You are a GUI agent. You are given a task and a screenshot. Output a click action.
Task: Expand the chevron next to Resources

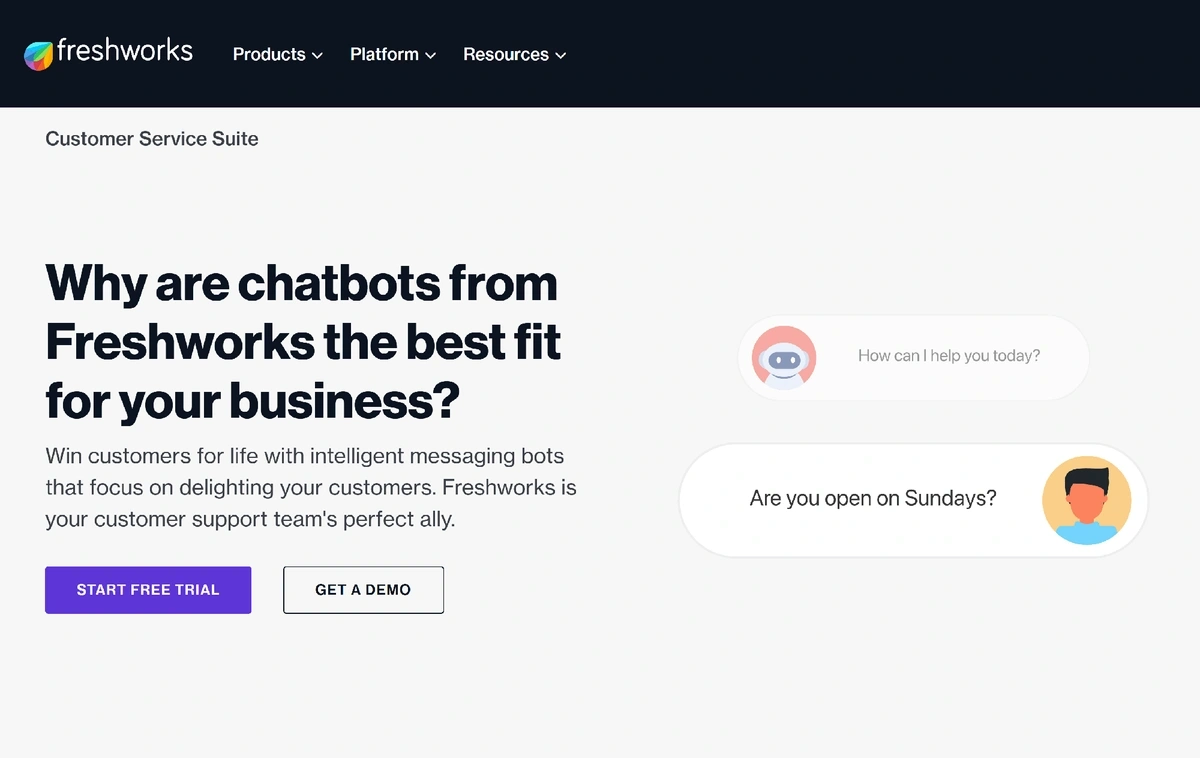point(561,56)
